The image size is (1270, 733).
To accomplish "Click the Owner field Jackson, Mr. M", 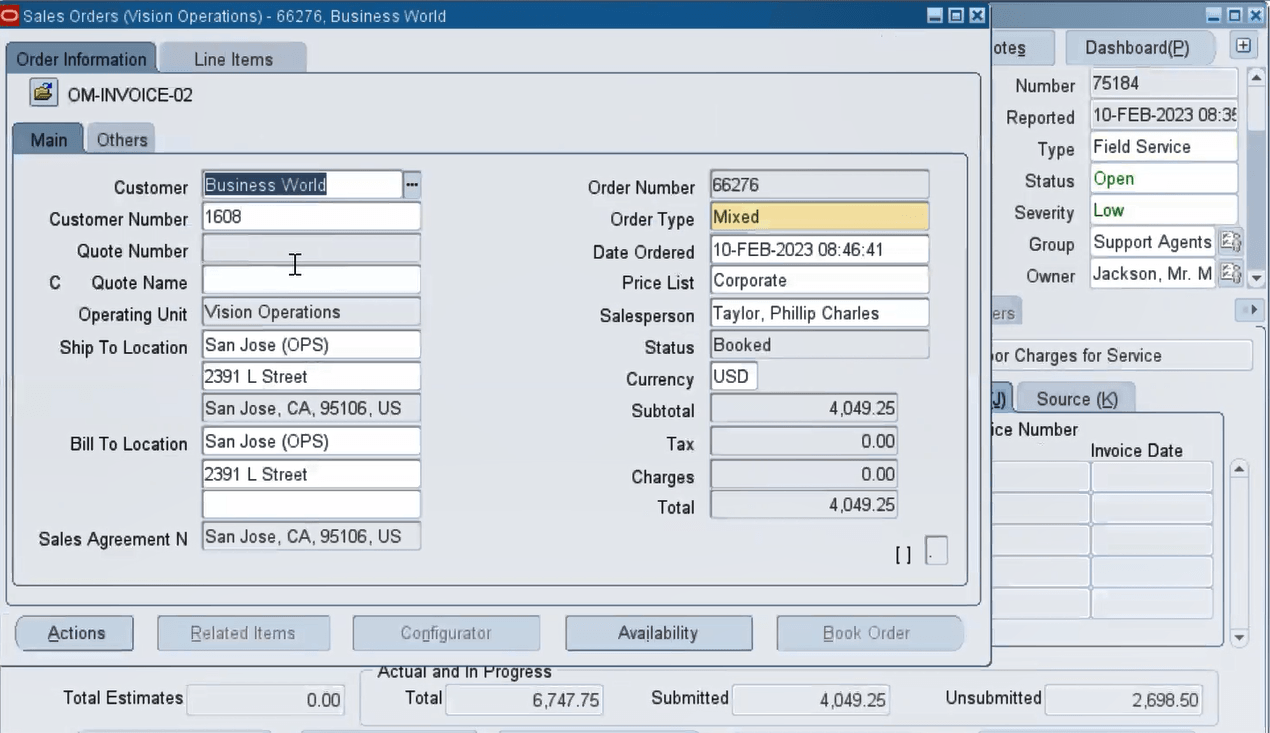I will click(x=1153, y=274).
